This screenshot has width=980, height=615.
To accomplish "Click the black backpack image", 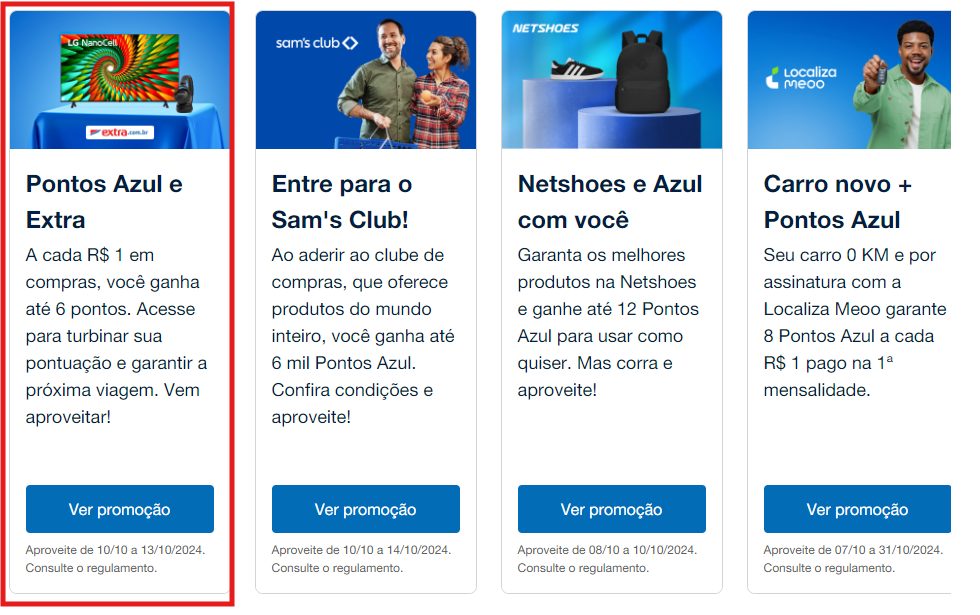I will [x=642, y=72].
